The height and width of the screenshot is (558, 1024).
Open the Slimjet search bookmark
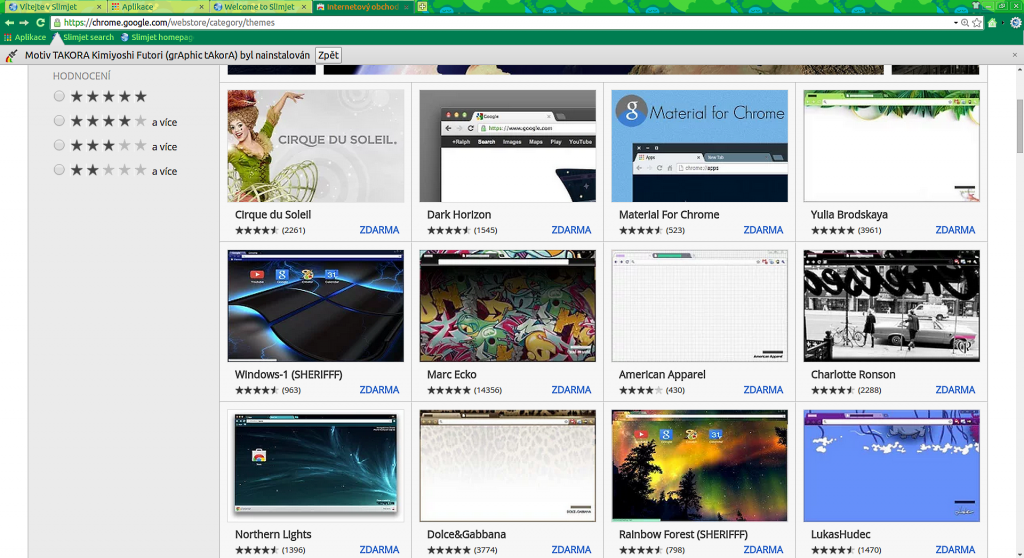83,37
